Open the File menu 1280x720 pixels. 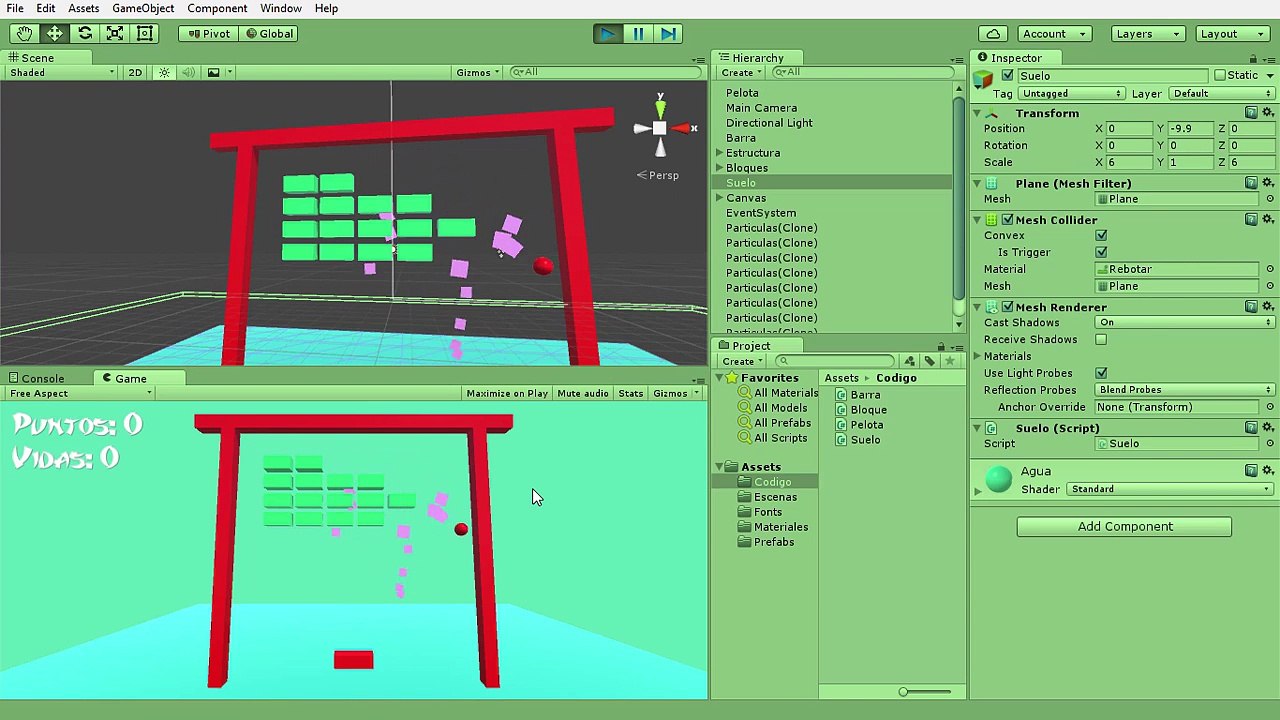pyautogui.click(x=15, y=8)
